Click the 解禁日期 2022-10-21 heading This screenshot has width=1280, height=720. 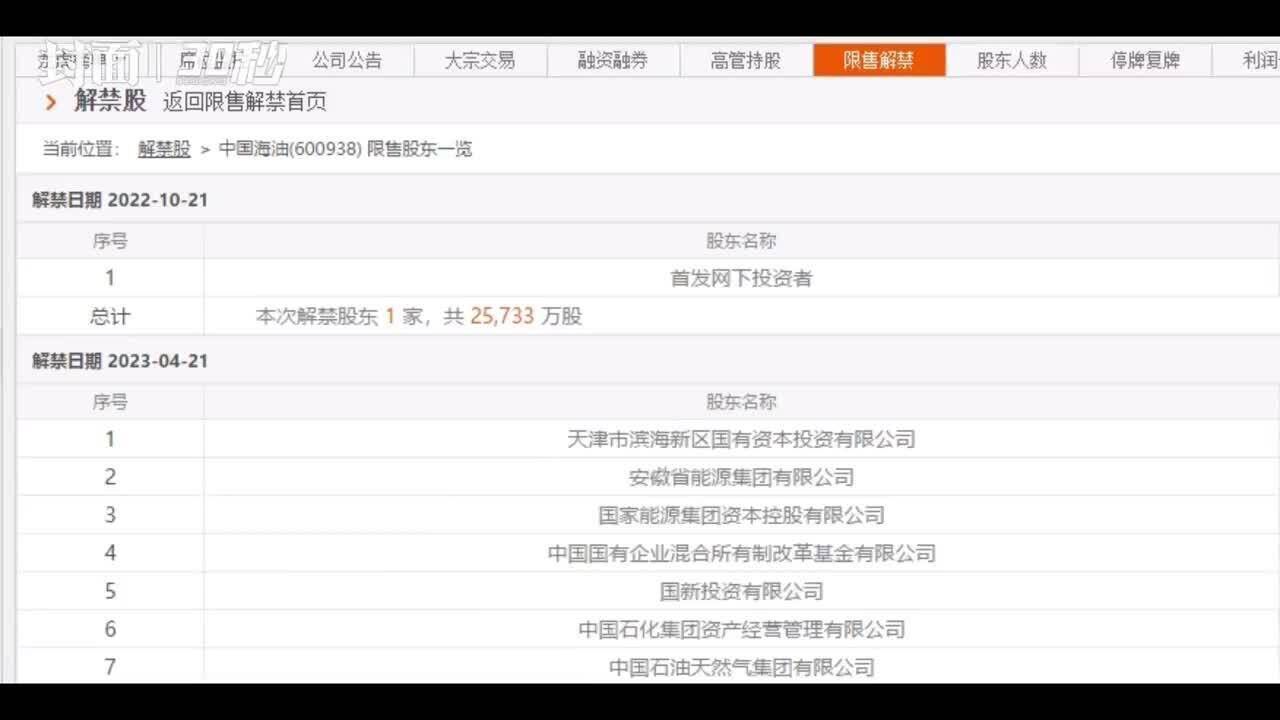click(x=120, y=200)
